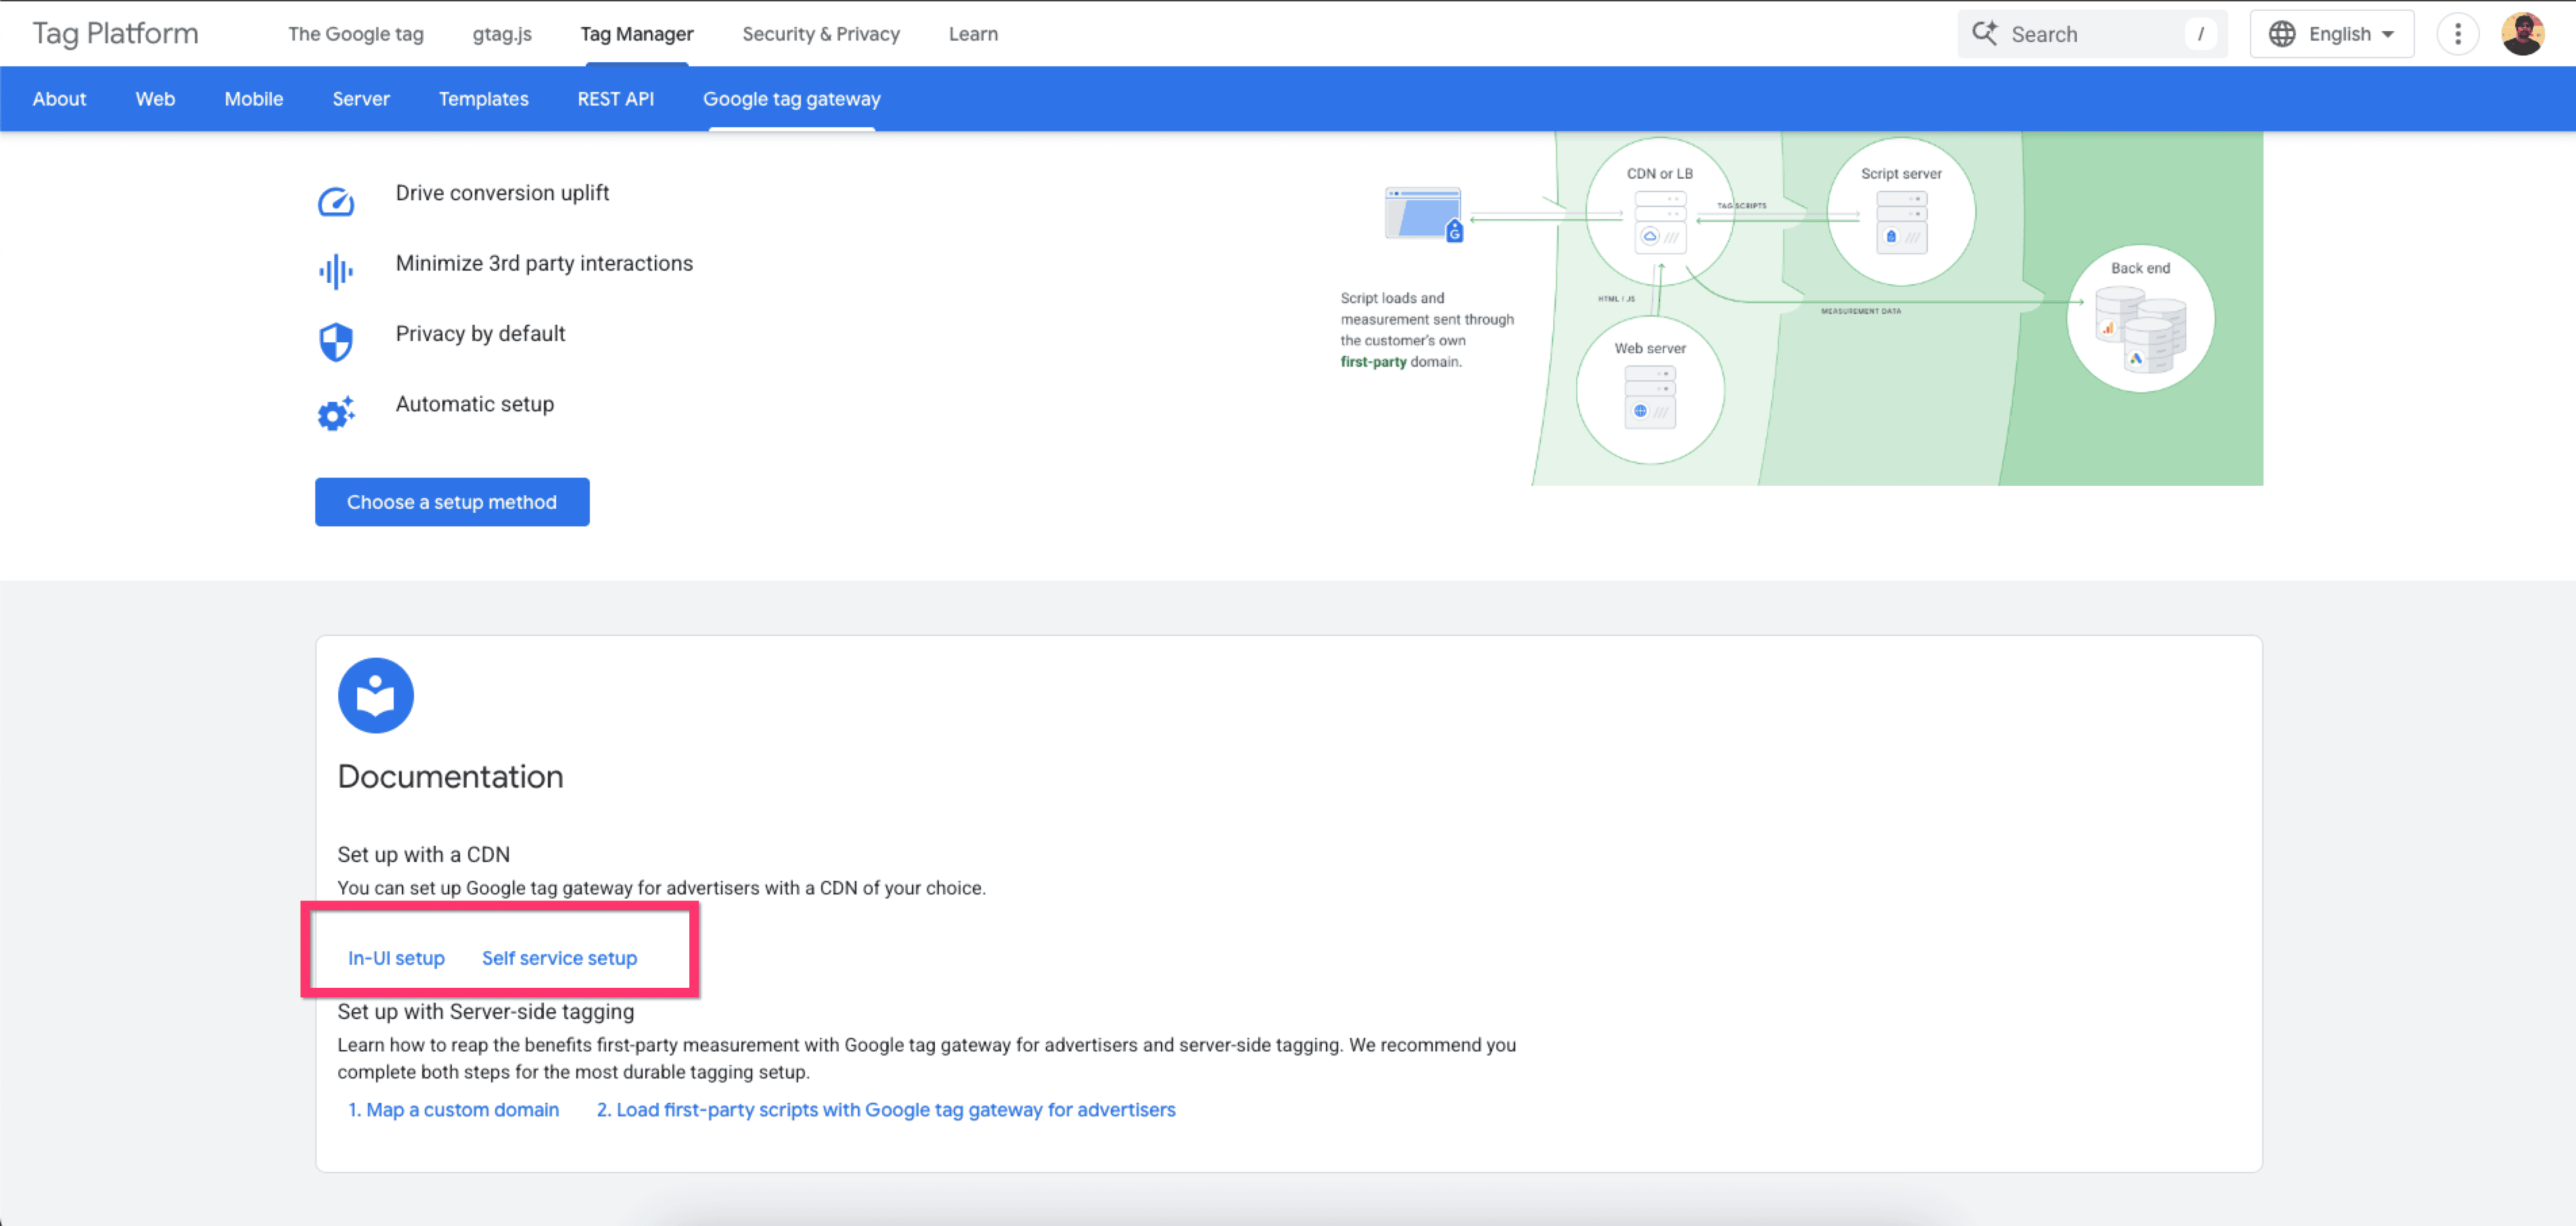Click Choose a setup method button
Image resolution: width=2576 pixels, height=1226 pixels.
point(452,502)
